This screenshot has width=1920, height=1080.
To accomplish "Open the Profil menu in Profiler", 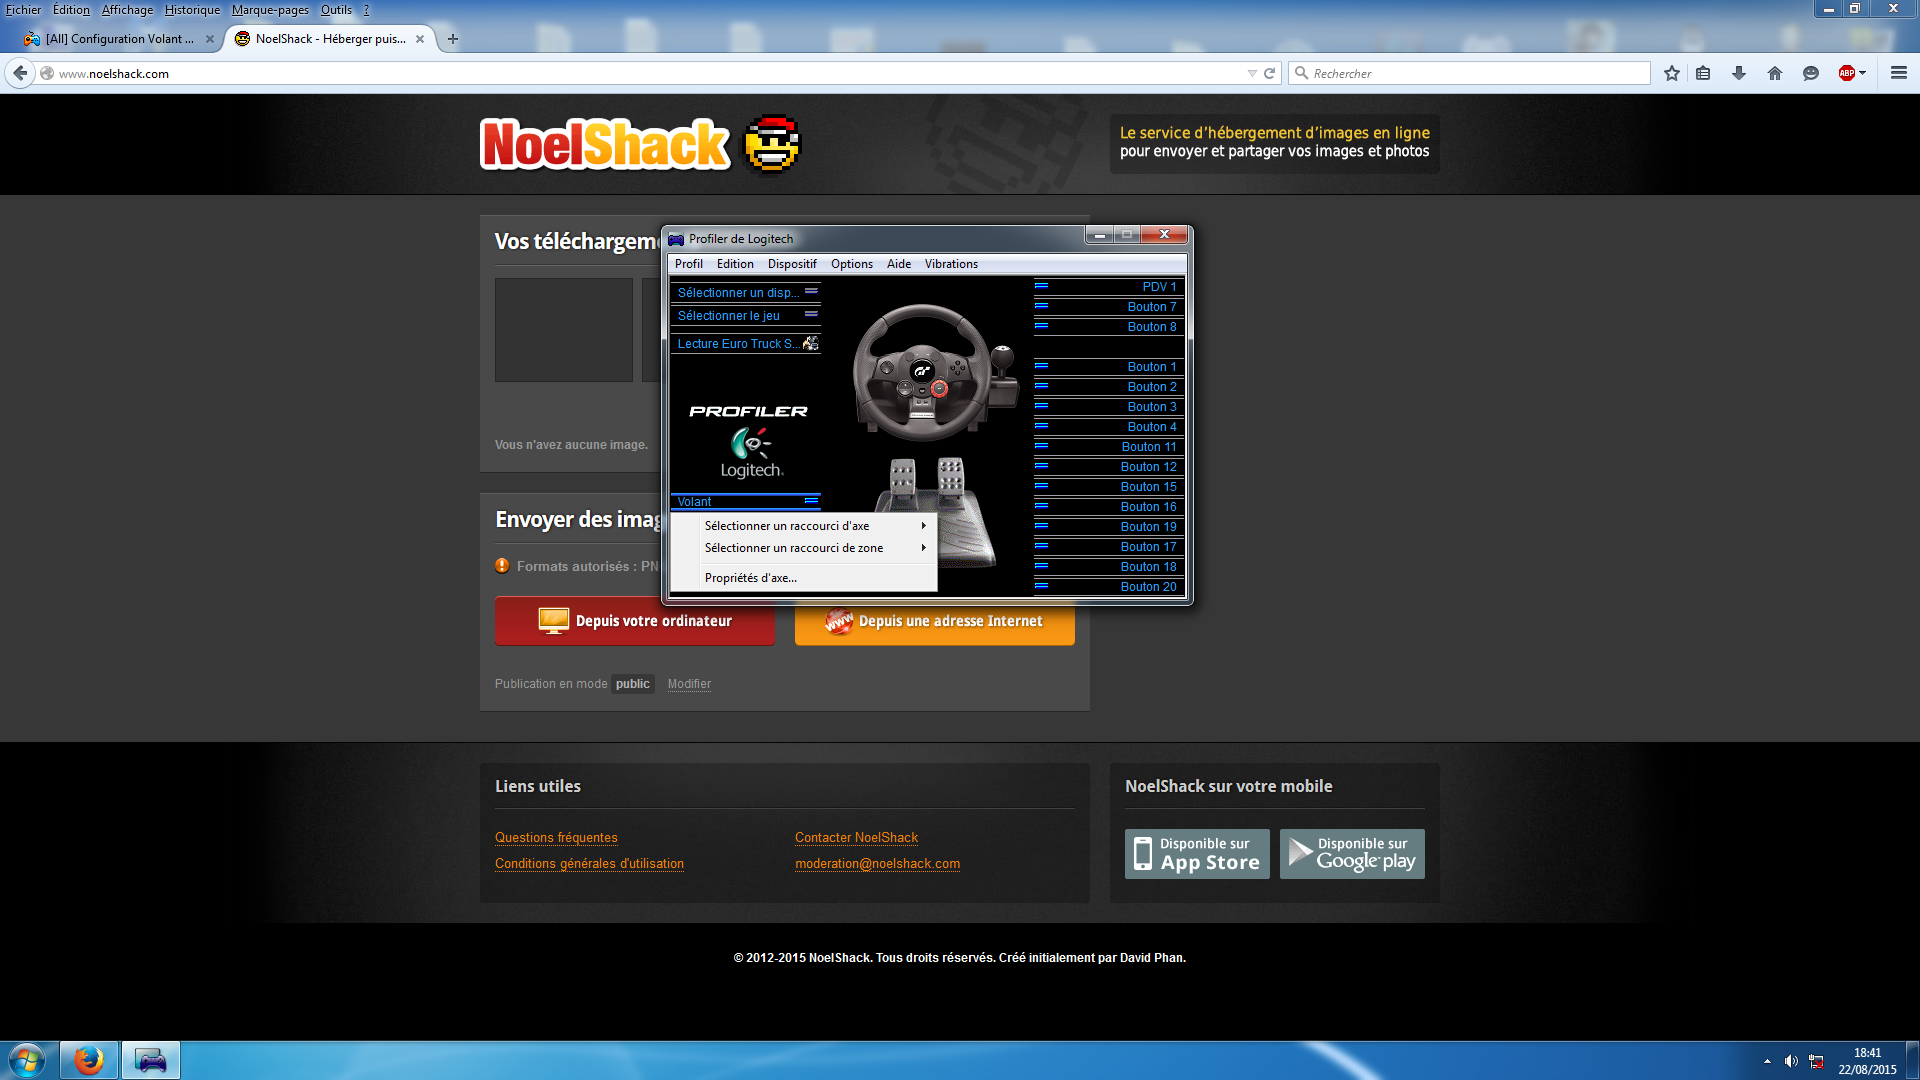I will (688, 264).
